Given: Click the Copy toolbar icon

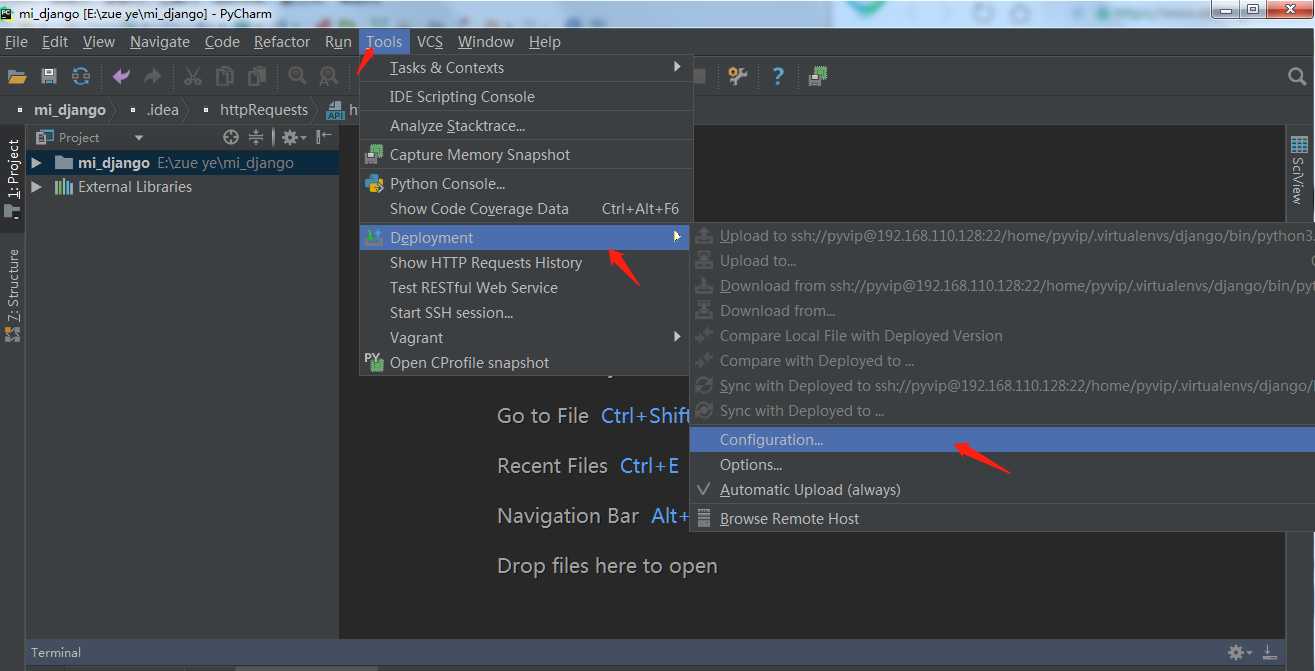Looking at the screenshot, I should (225, 76).
